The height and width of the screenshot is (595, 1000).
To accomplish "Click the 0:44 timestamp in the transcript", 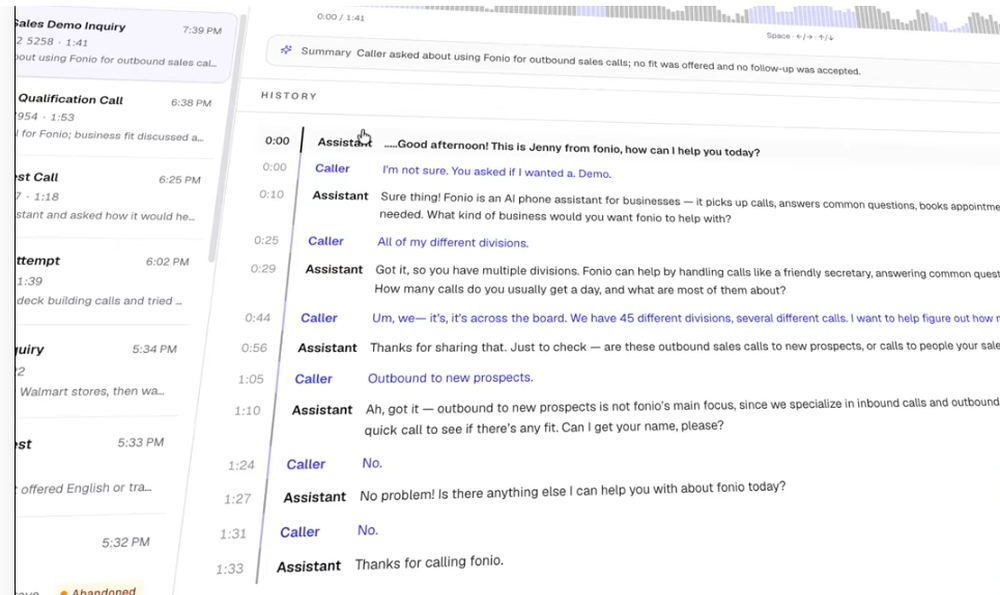I will [258, 318].
